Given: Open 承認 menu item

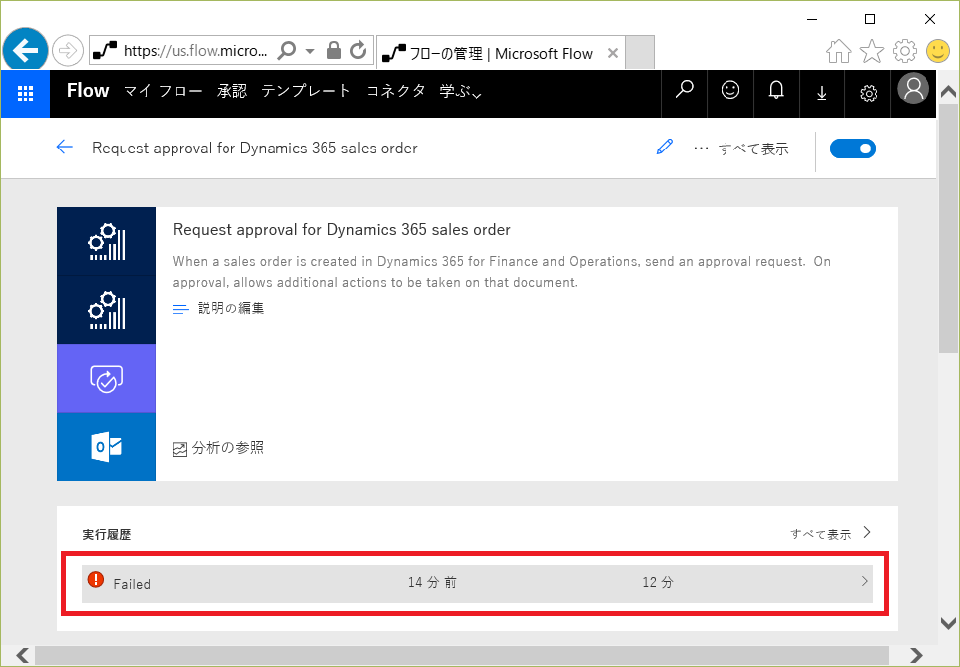Looking at the screenshot, I should pyautogui.click(x=231, y=91).
